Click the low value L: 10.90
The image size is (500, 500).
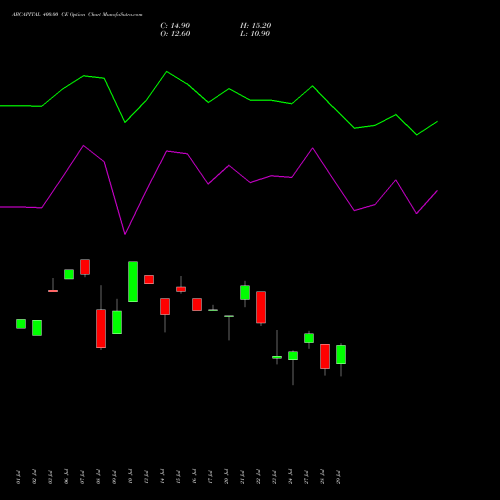(255, 34)
